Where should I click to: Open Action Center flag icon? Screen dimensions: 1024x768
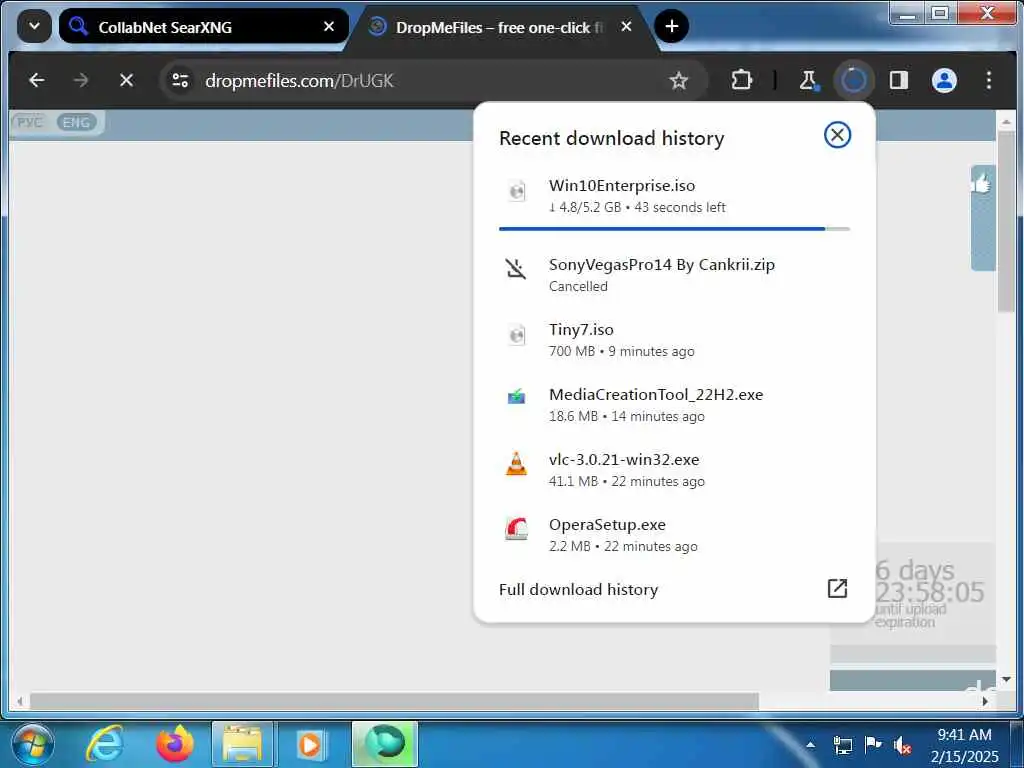pyautogui.click(x=872, y=744)
